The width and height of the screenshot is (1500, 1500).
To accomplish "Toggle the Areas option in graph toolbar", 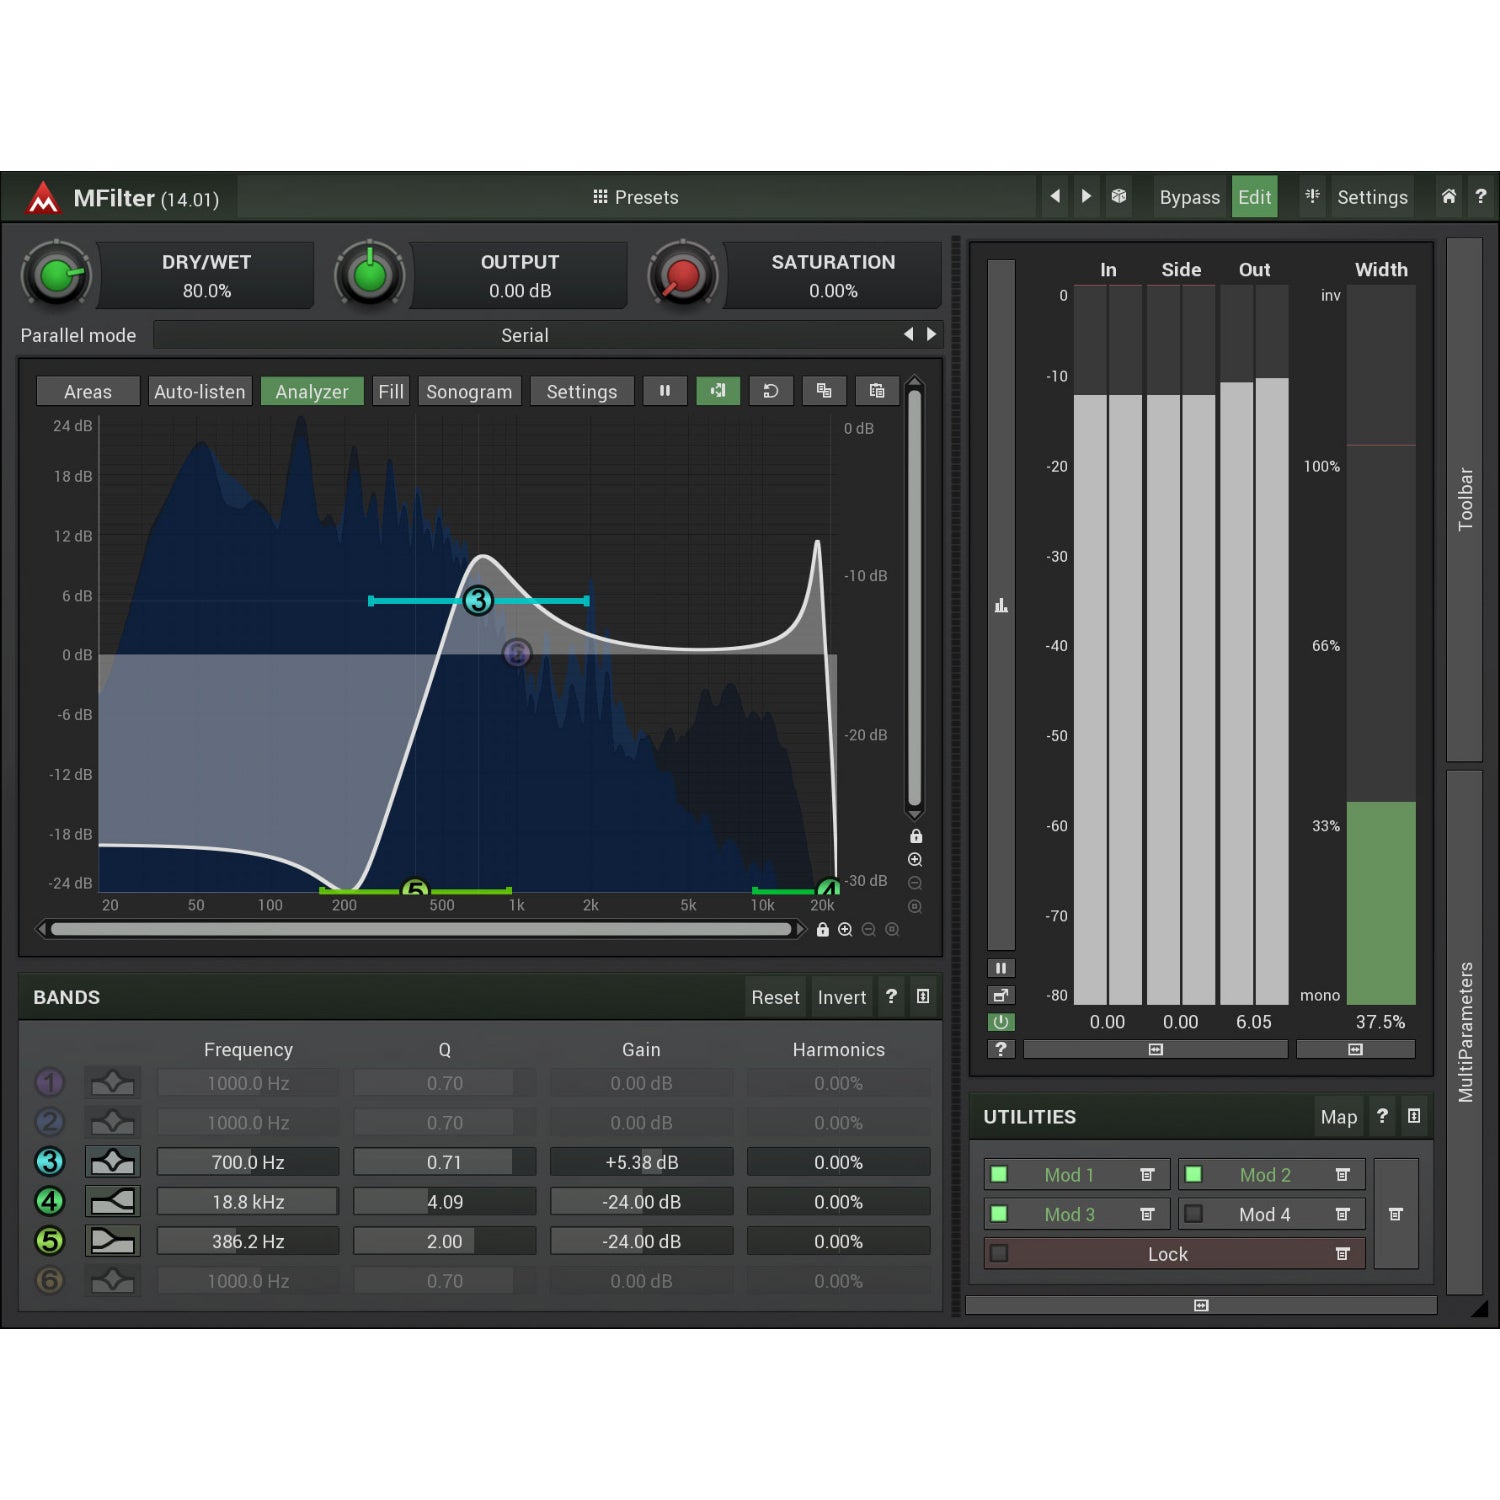I will tap(88, 391).
